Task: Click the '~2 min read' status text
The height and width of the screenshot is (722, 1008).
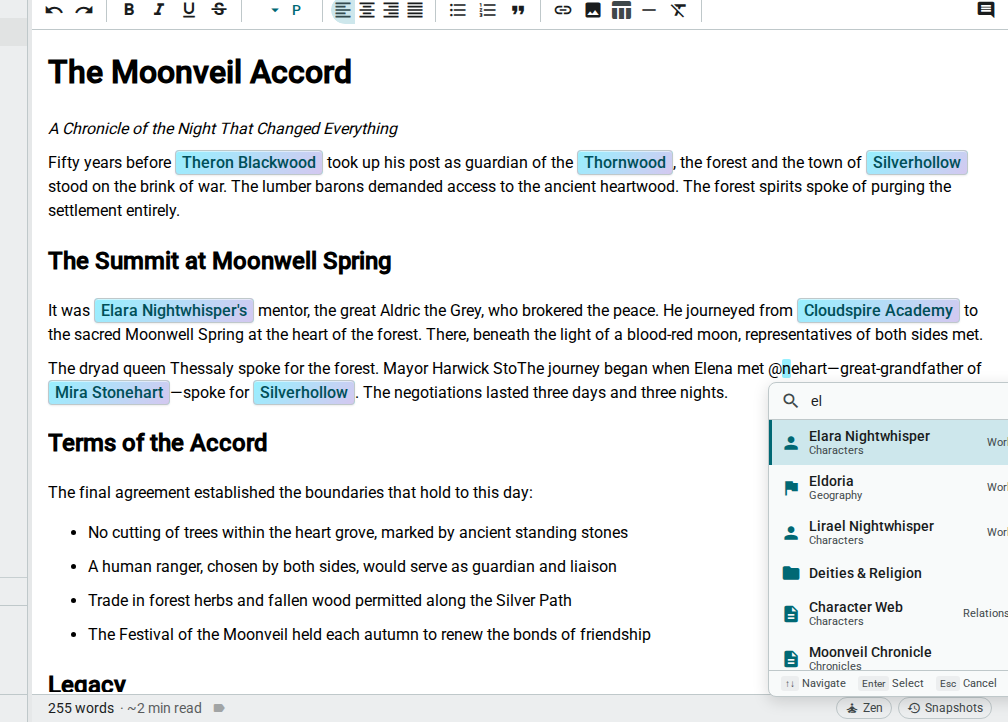Action: pyautogui.click(x=165, y=708)
